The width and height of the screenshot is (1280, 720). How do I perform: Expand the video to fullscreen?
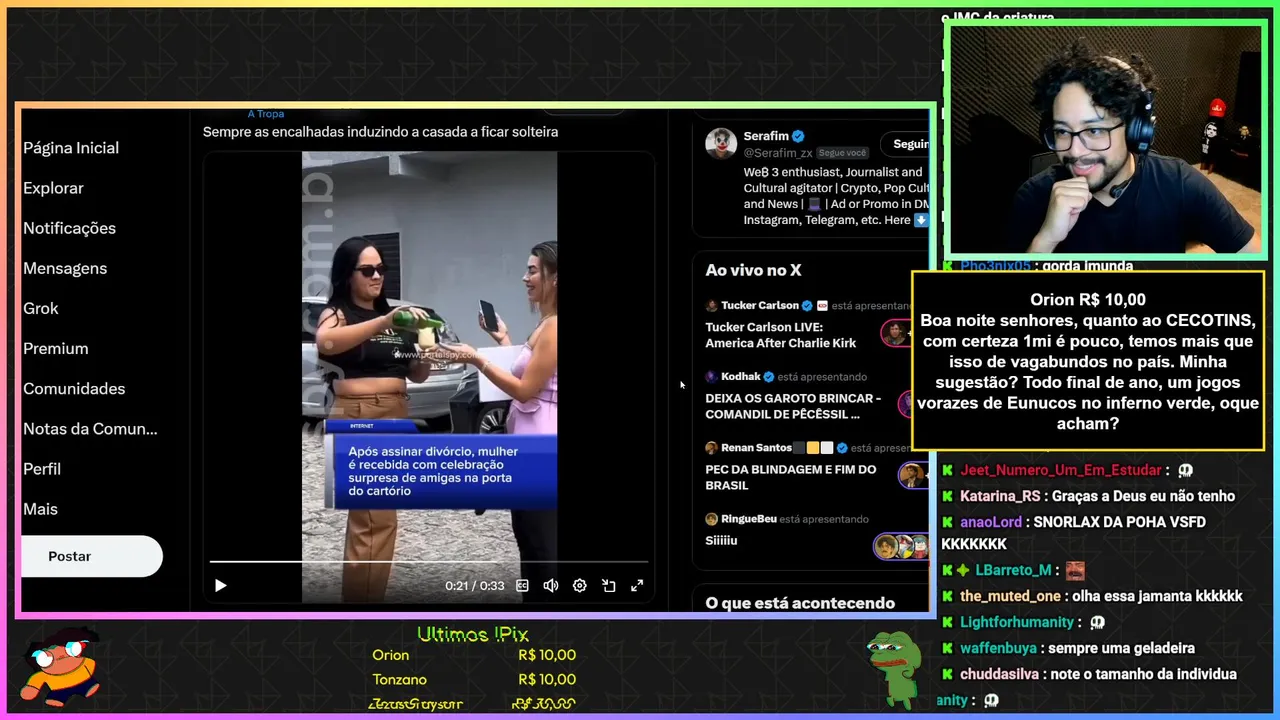pos(637,586)
